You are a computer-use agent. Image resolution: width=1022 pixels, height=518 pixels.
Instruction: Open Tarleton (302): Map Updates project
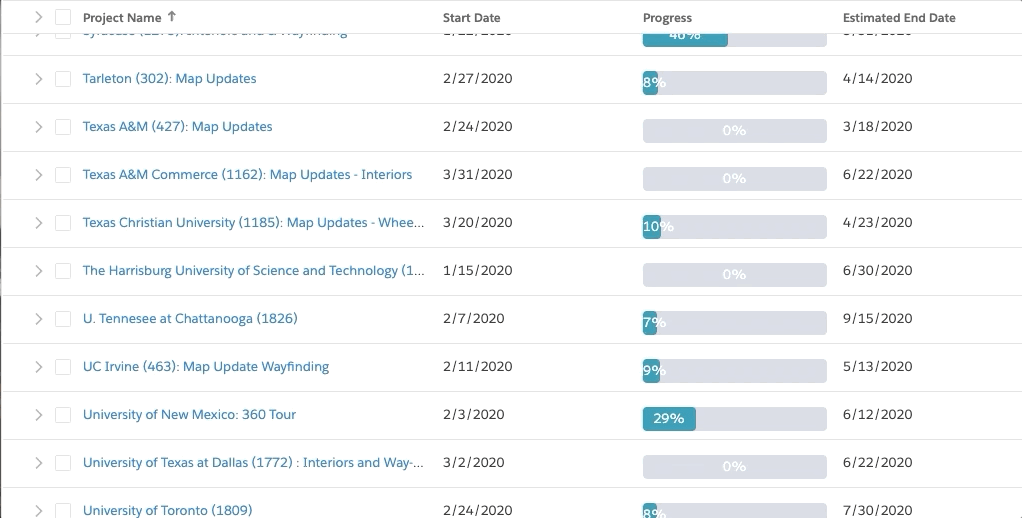click(x=169, y=78)
